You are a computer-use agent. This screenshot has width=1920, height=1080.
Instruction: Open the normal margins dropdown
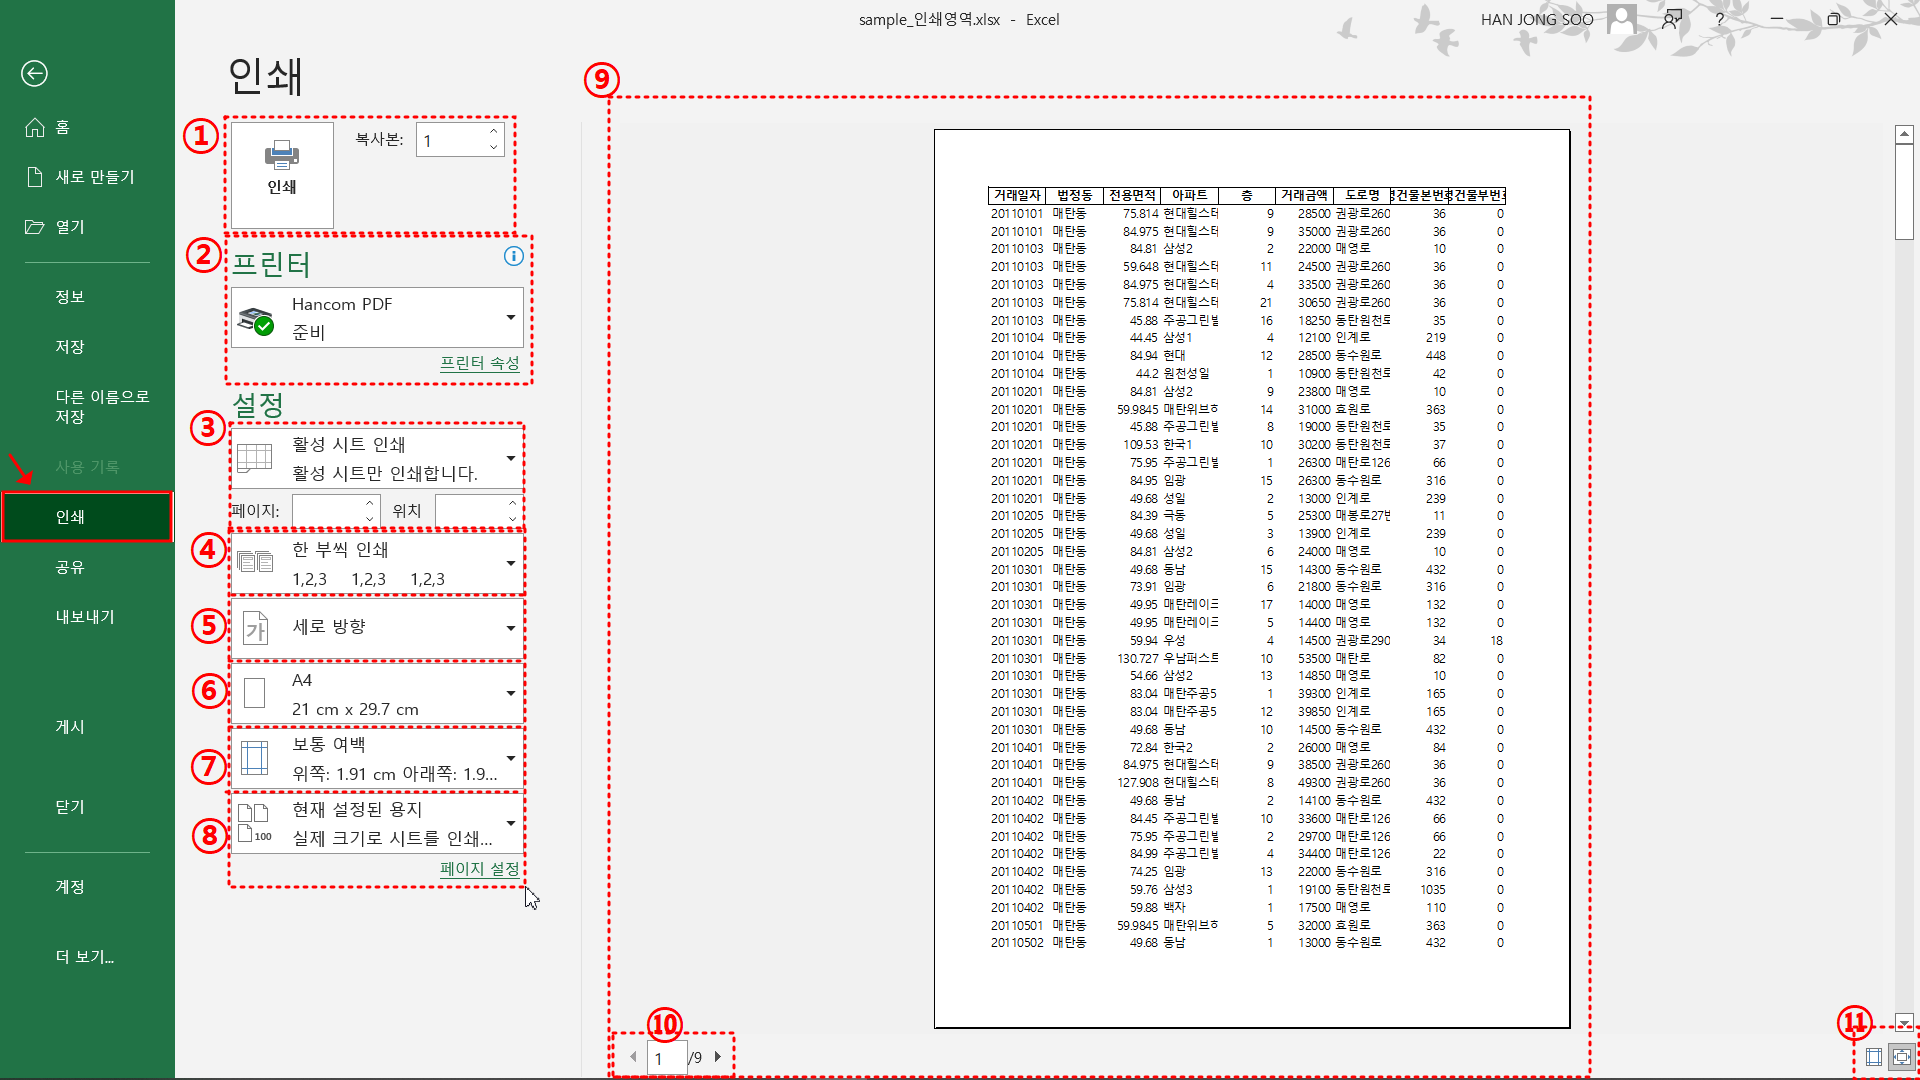pyautogui.click(x=378, y=759)
